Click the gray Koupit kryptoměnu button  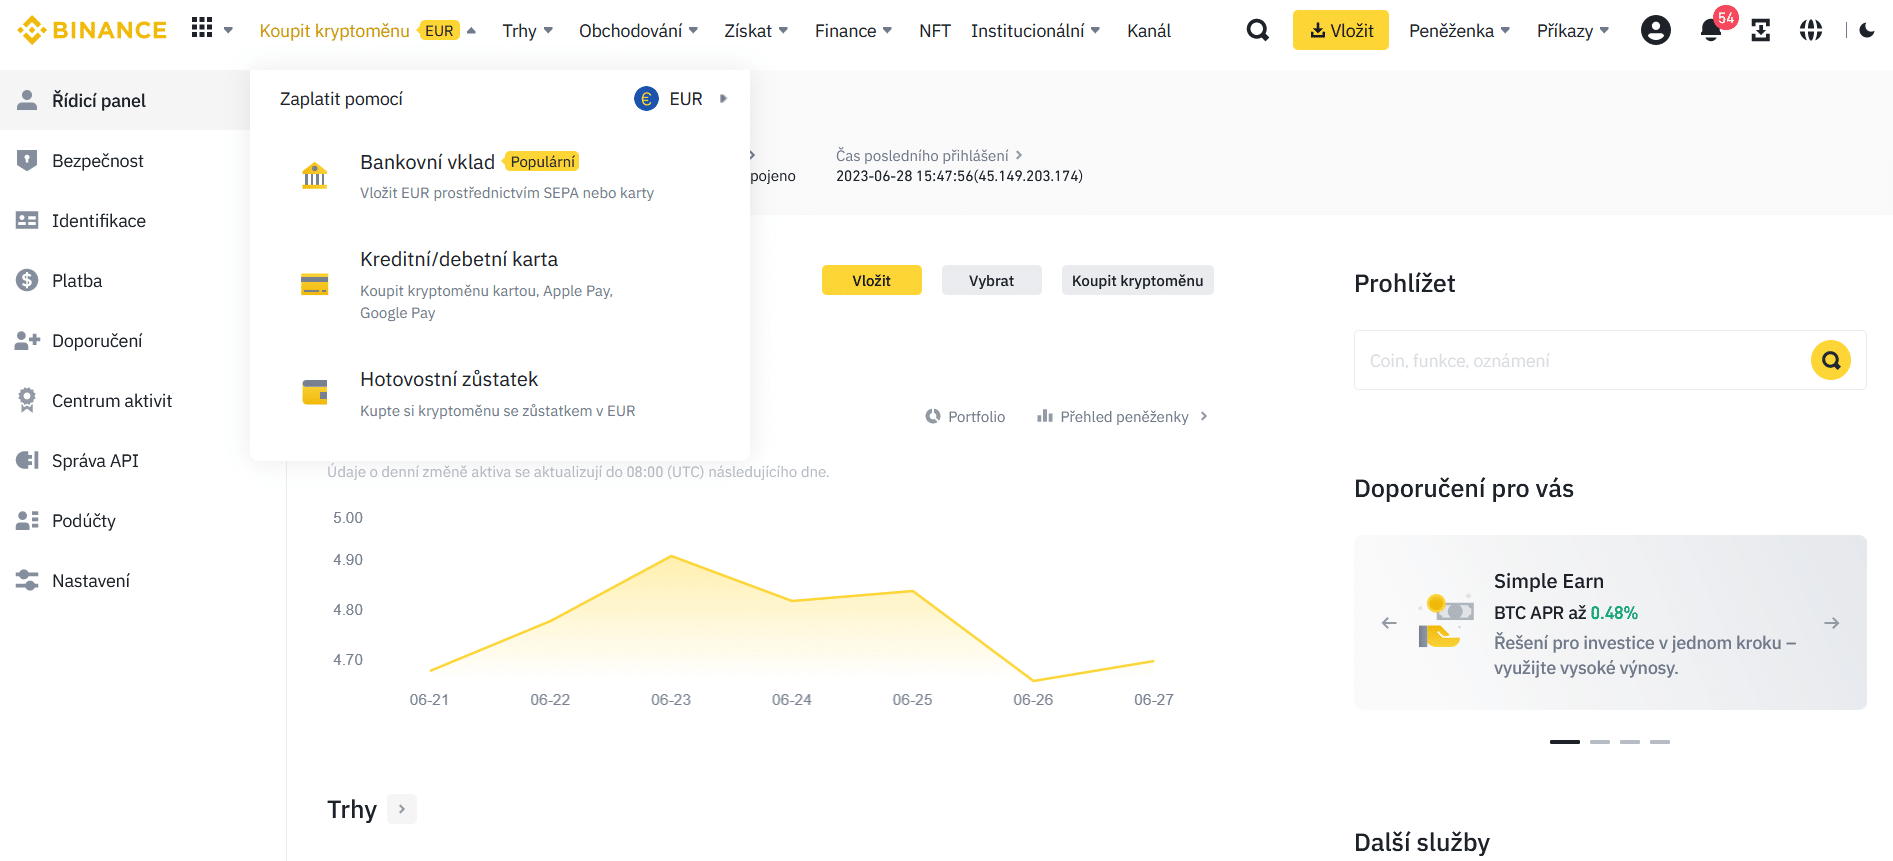1138,280
